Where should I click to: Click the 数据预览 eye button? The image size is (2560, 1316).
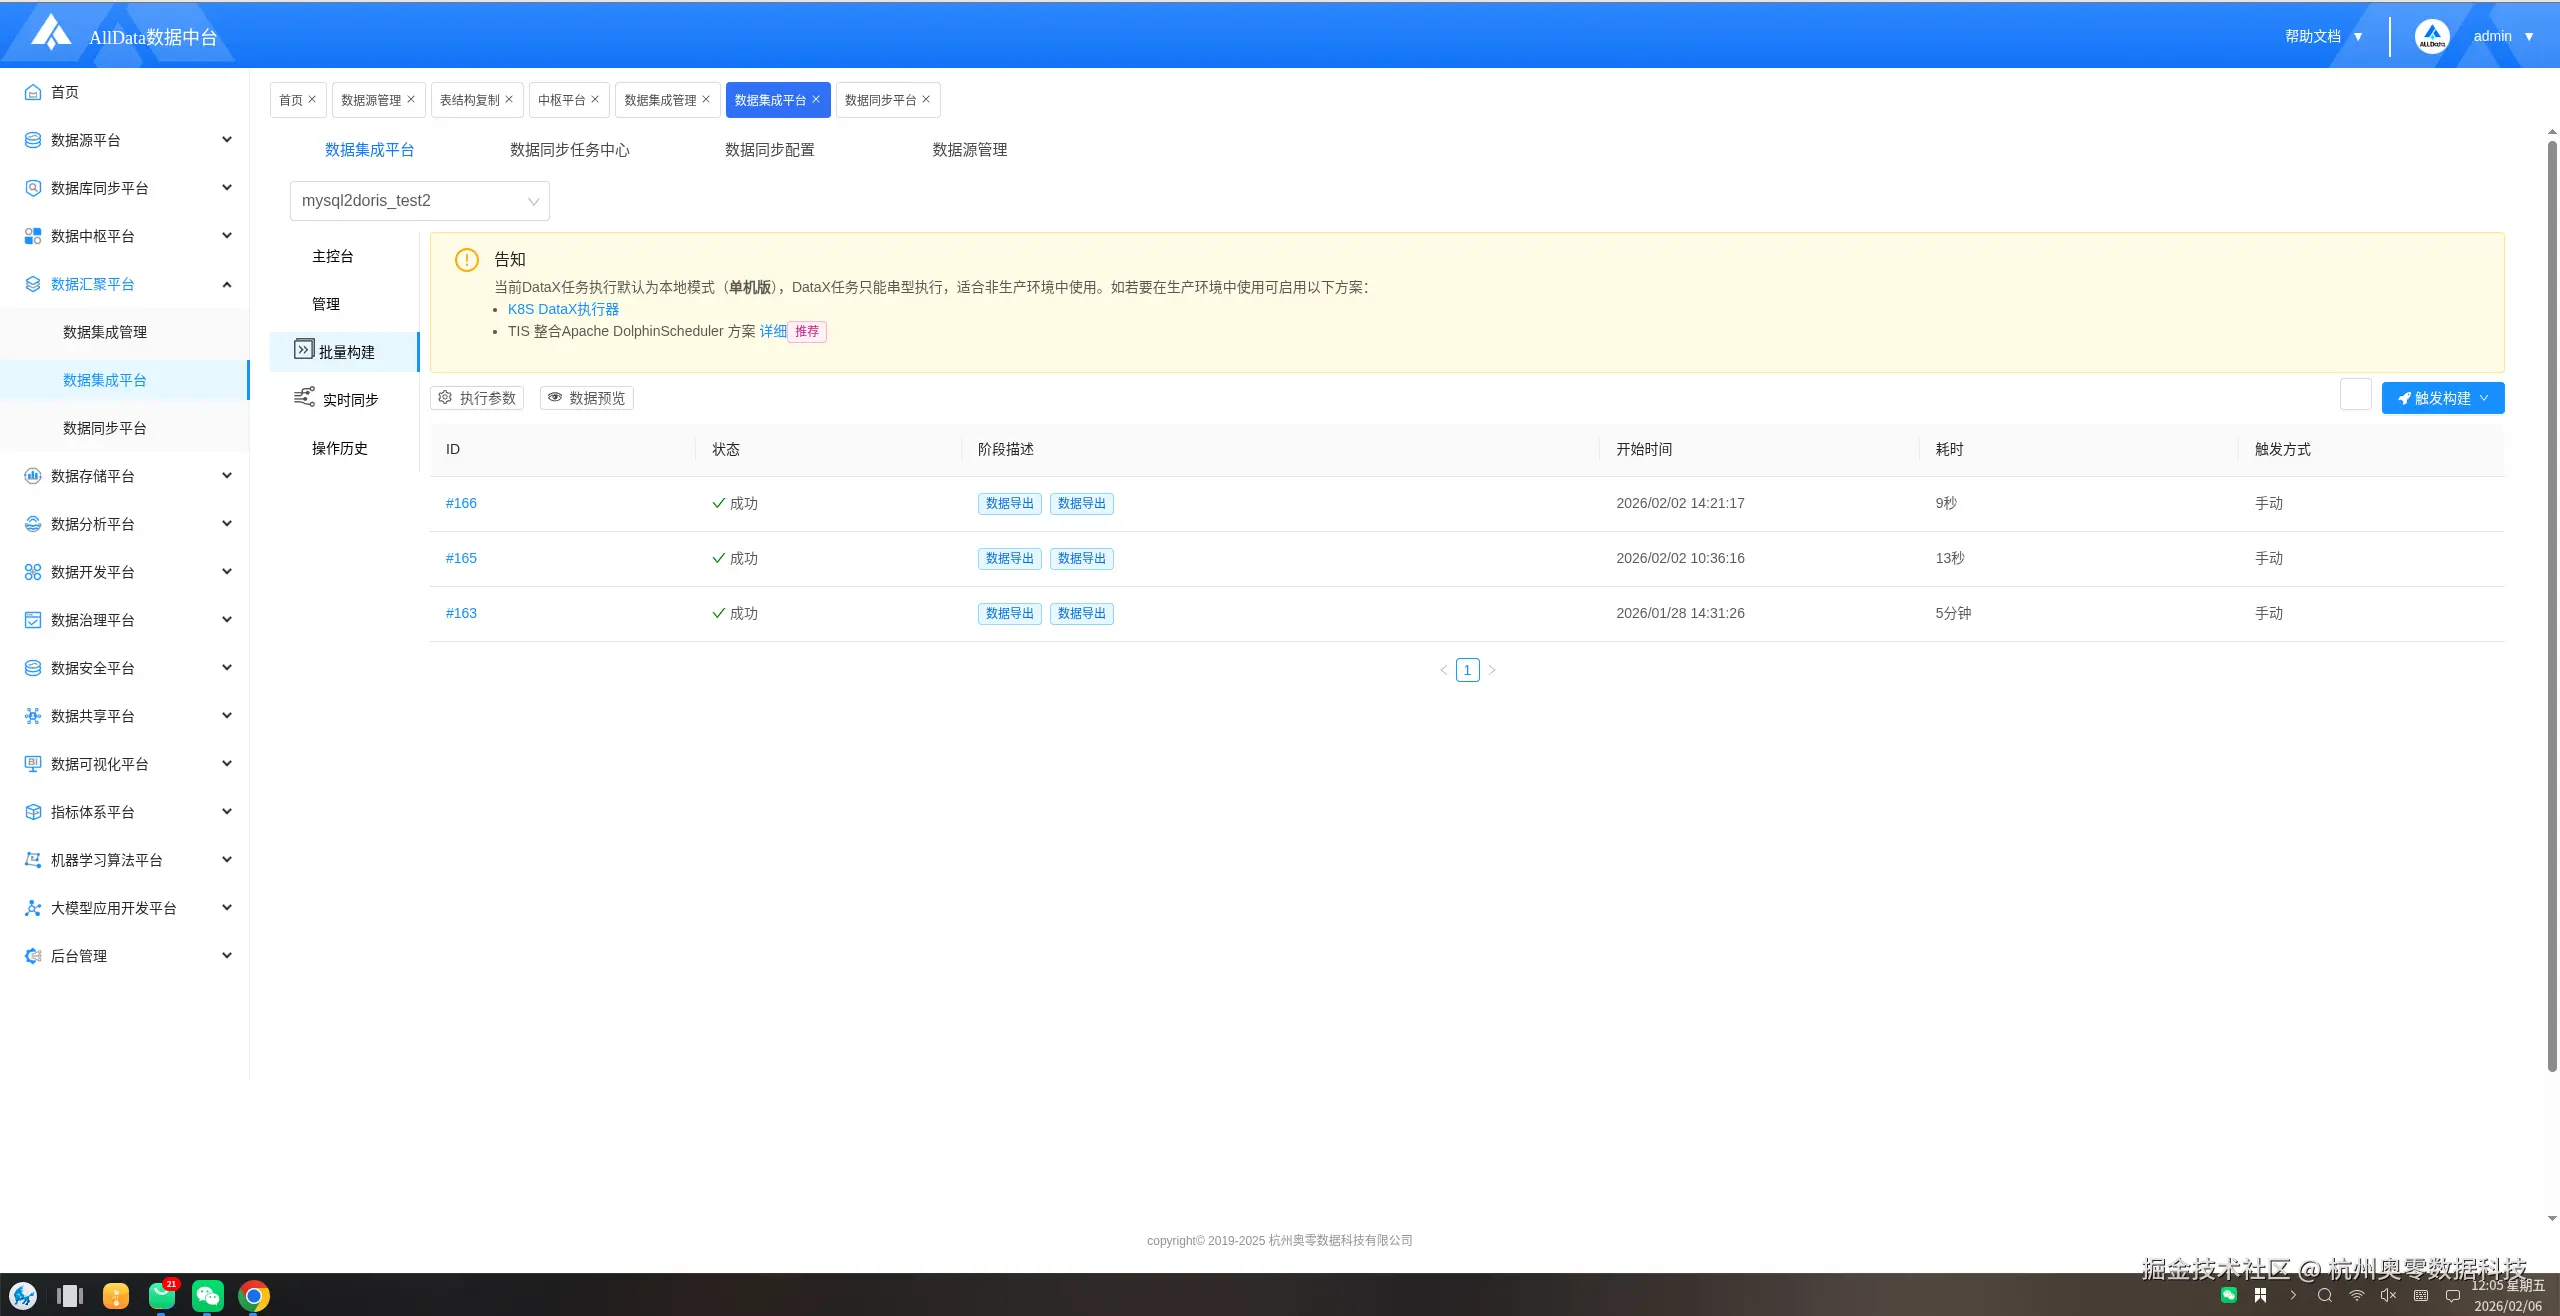(x=586, y=398)
